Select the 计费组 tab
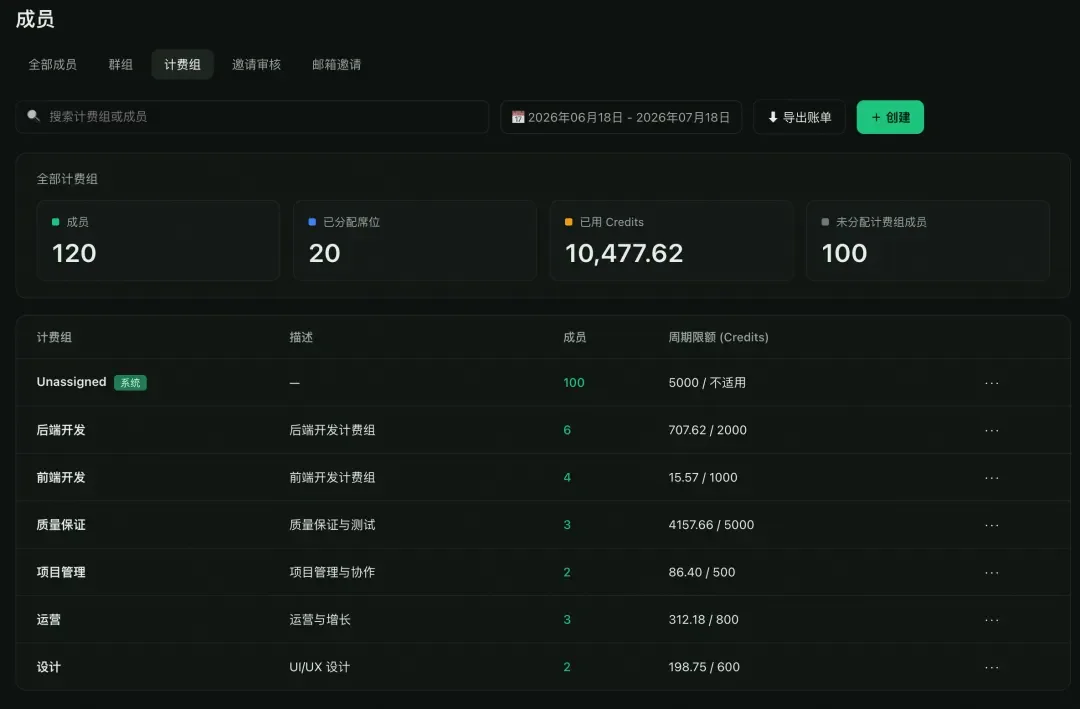Viewport: 1080px width, 709px height. click(x=183, y=64)
